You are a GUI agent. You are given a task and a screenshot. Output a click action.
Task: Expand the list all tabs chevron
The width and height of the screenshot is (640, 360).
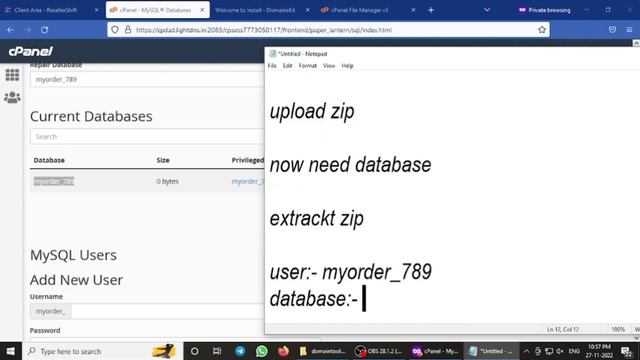click(487, 10)
